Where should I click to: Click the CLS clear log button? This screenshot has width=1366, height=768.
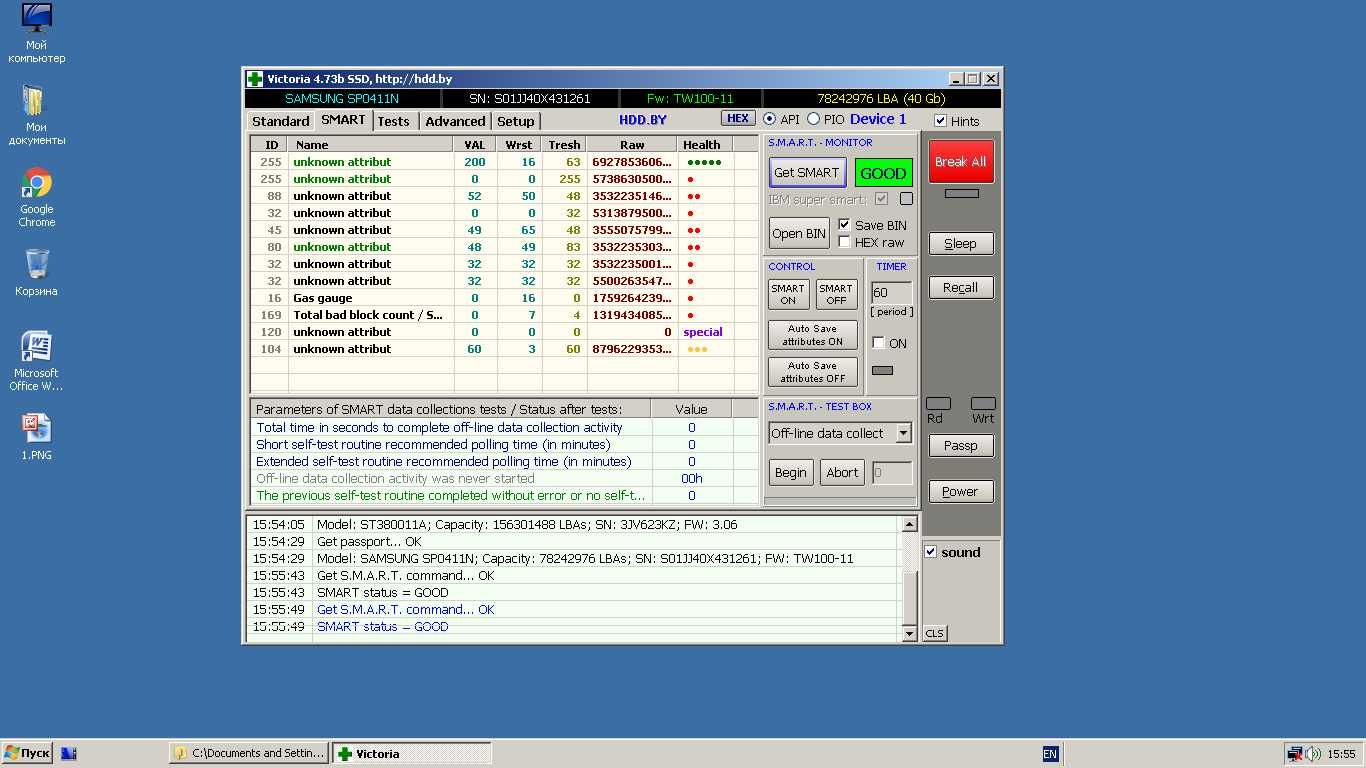tap(934, 633)
